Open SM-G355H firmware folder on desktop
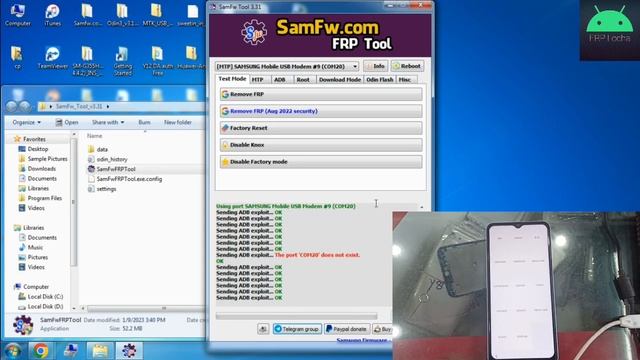The width and height of the screenshot is (640, 360). pos(87,61)
